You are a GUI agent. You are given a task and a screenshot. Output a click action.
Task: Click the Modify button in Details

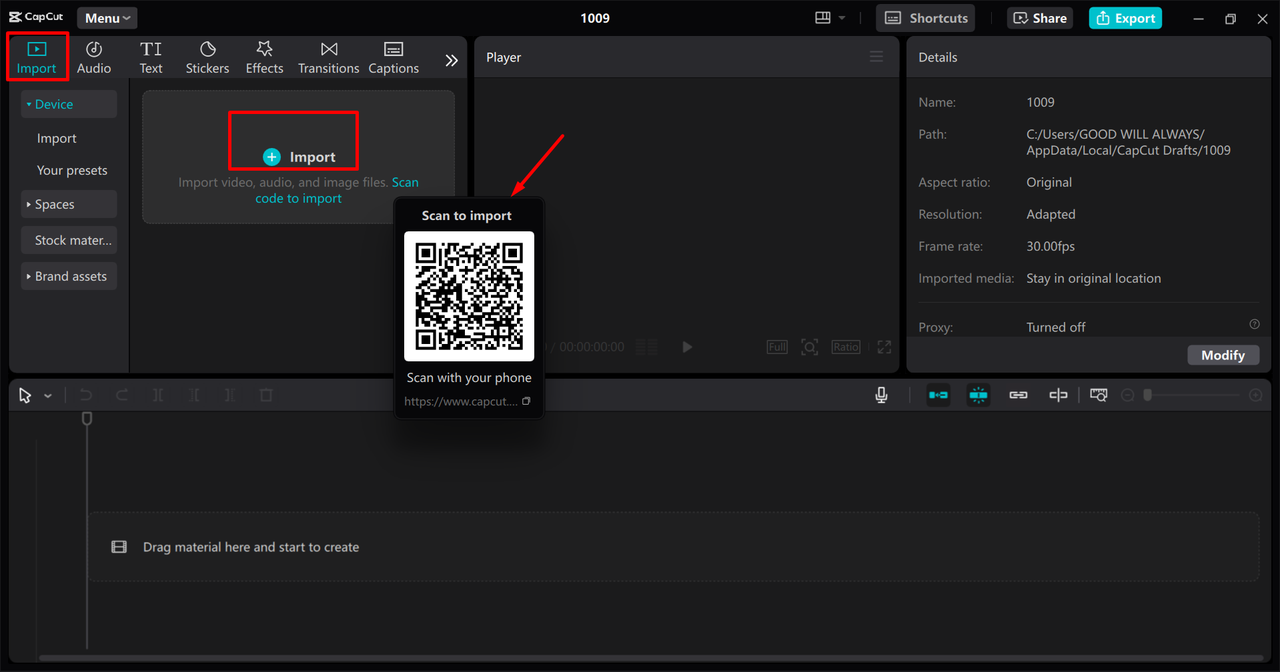coord(1223,355)
